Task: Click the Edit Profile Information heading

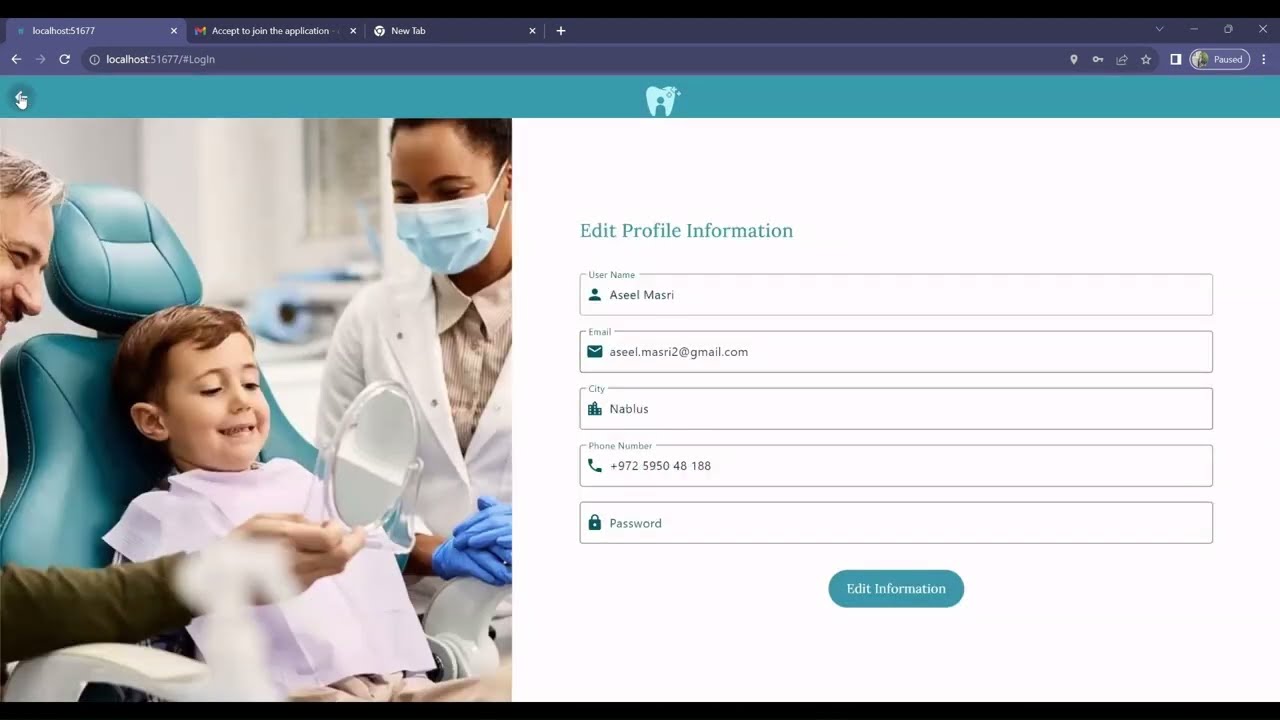Action: pyautogui.click(x=686, y=231)
